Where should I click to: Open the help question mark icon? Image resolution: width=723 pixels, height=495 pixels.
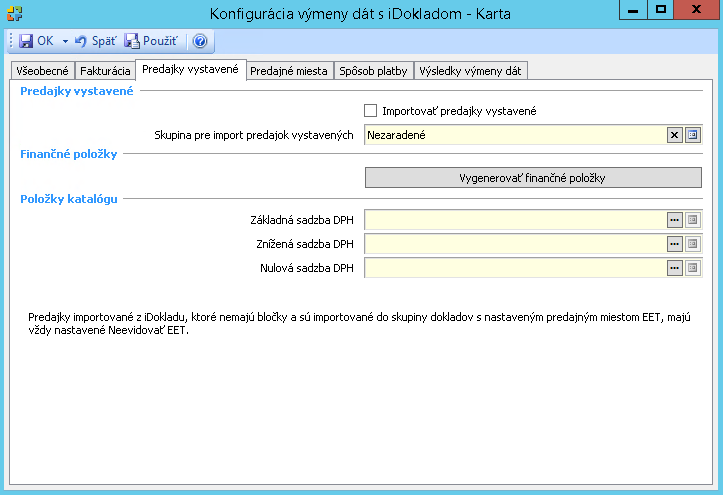tap(199, 41)
